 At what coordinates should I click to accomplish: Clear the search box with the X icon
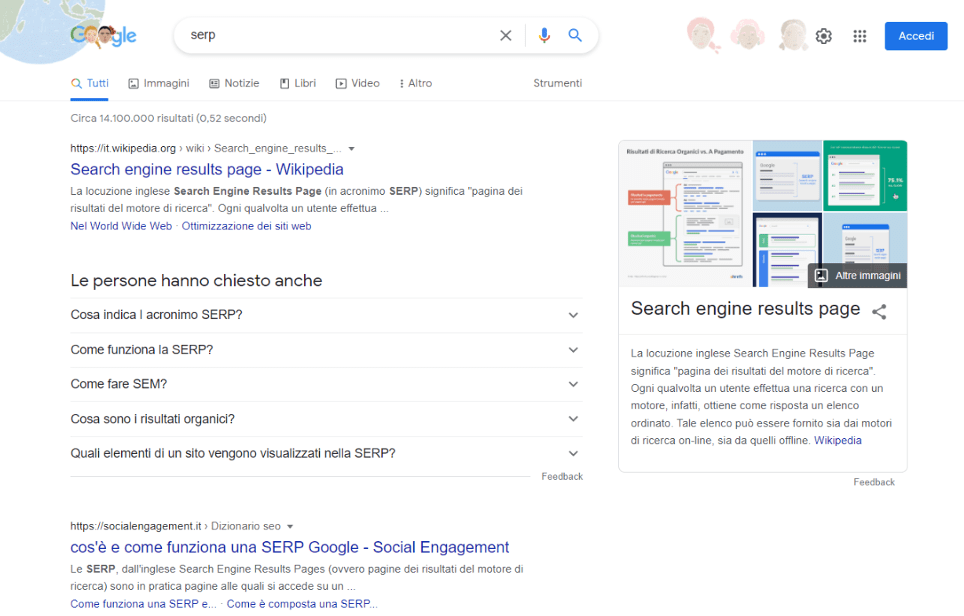coord(505,36)
